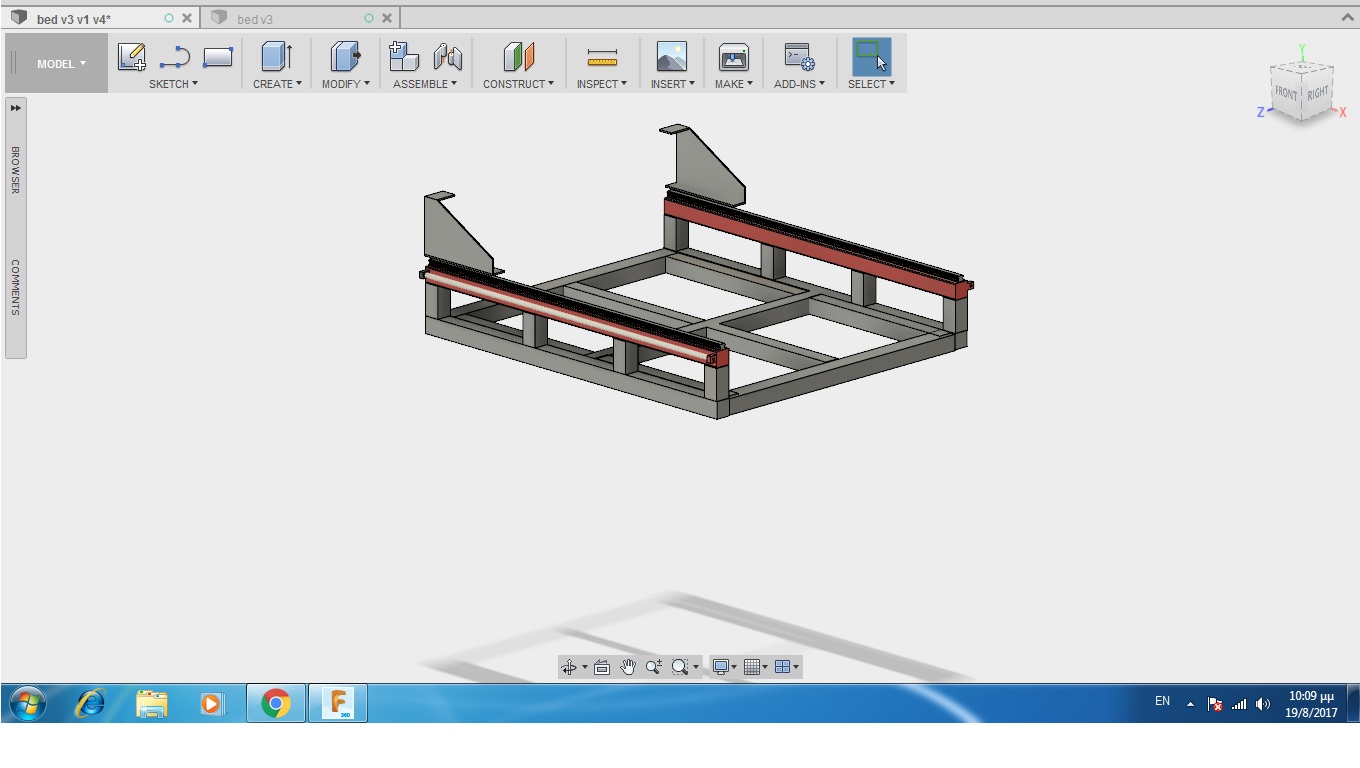Click the Look At icon in navigation bar
Image resolution: width=1360 pixels, height=768 pixels.
point(601,667)
